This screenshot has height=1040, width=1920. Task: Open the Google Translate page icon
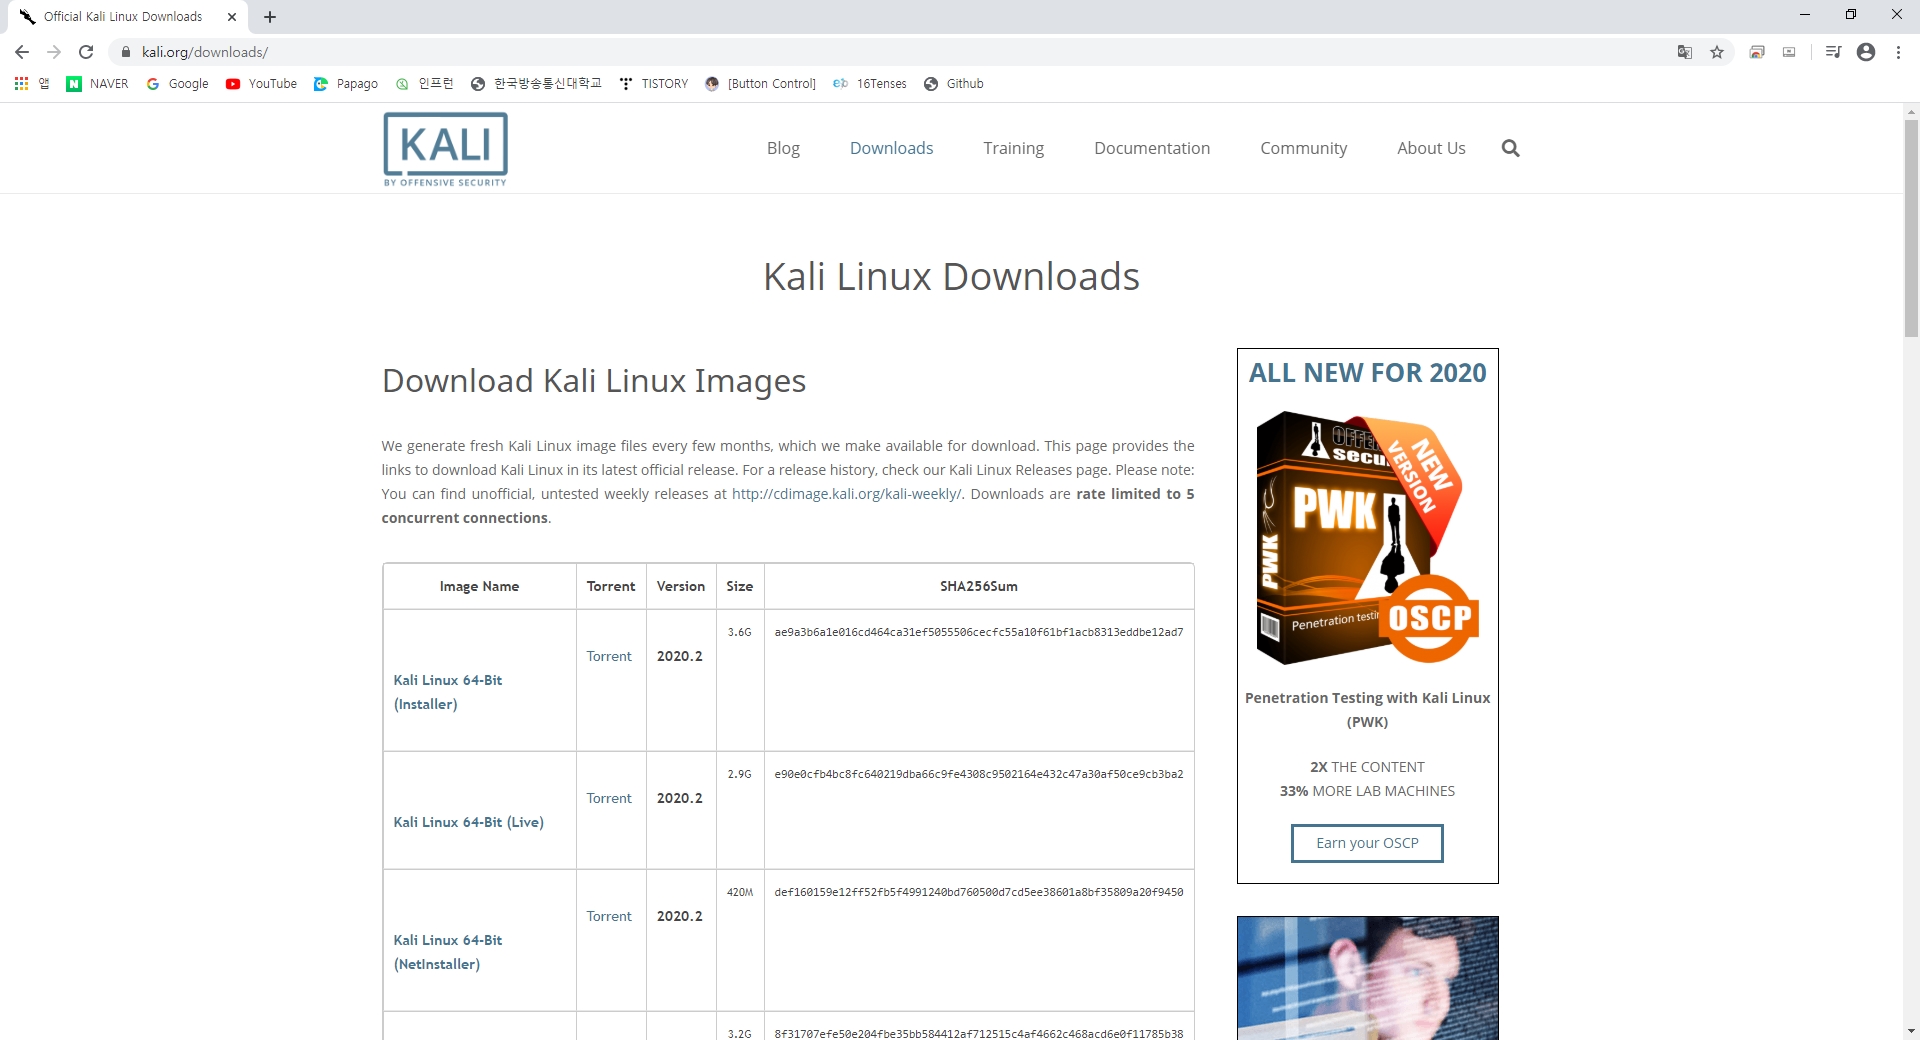[x=1685, y=52]
